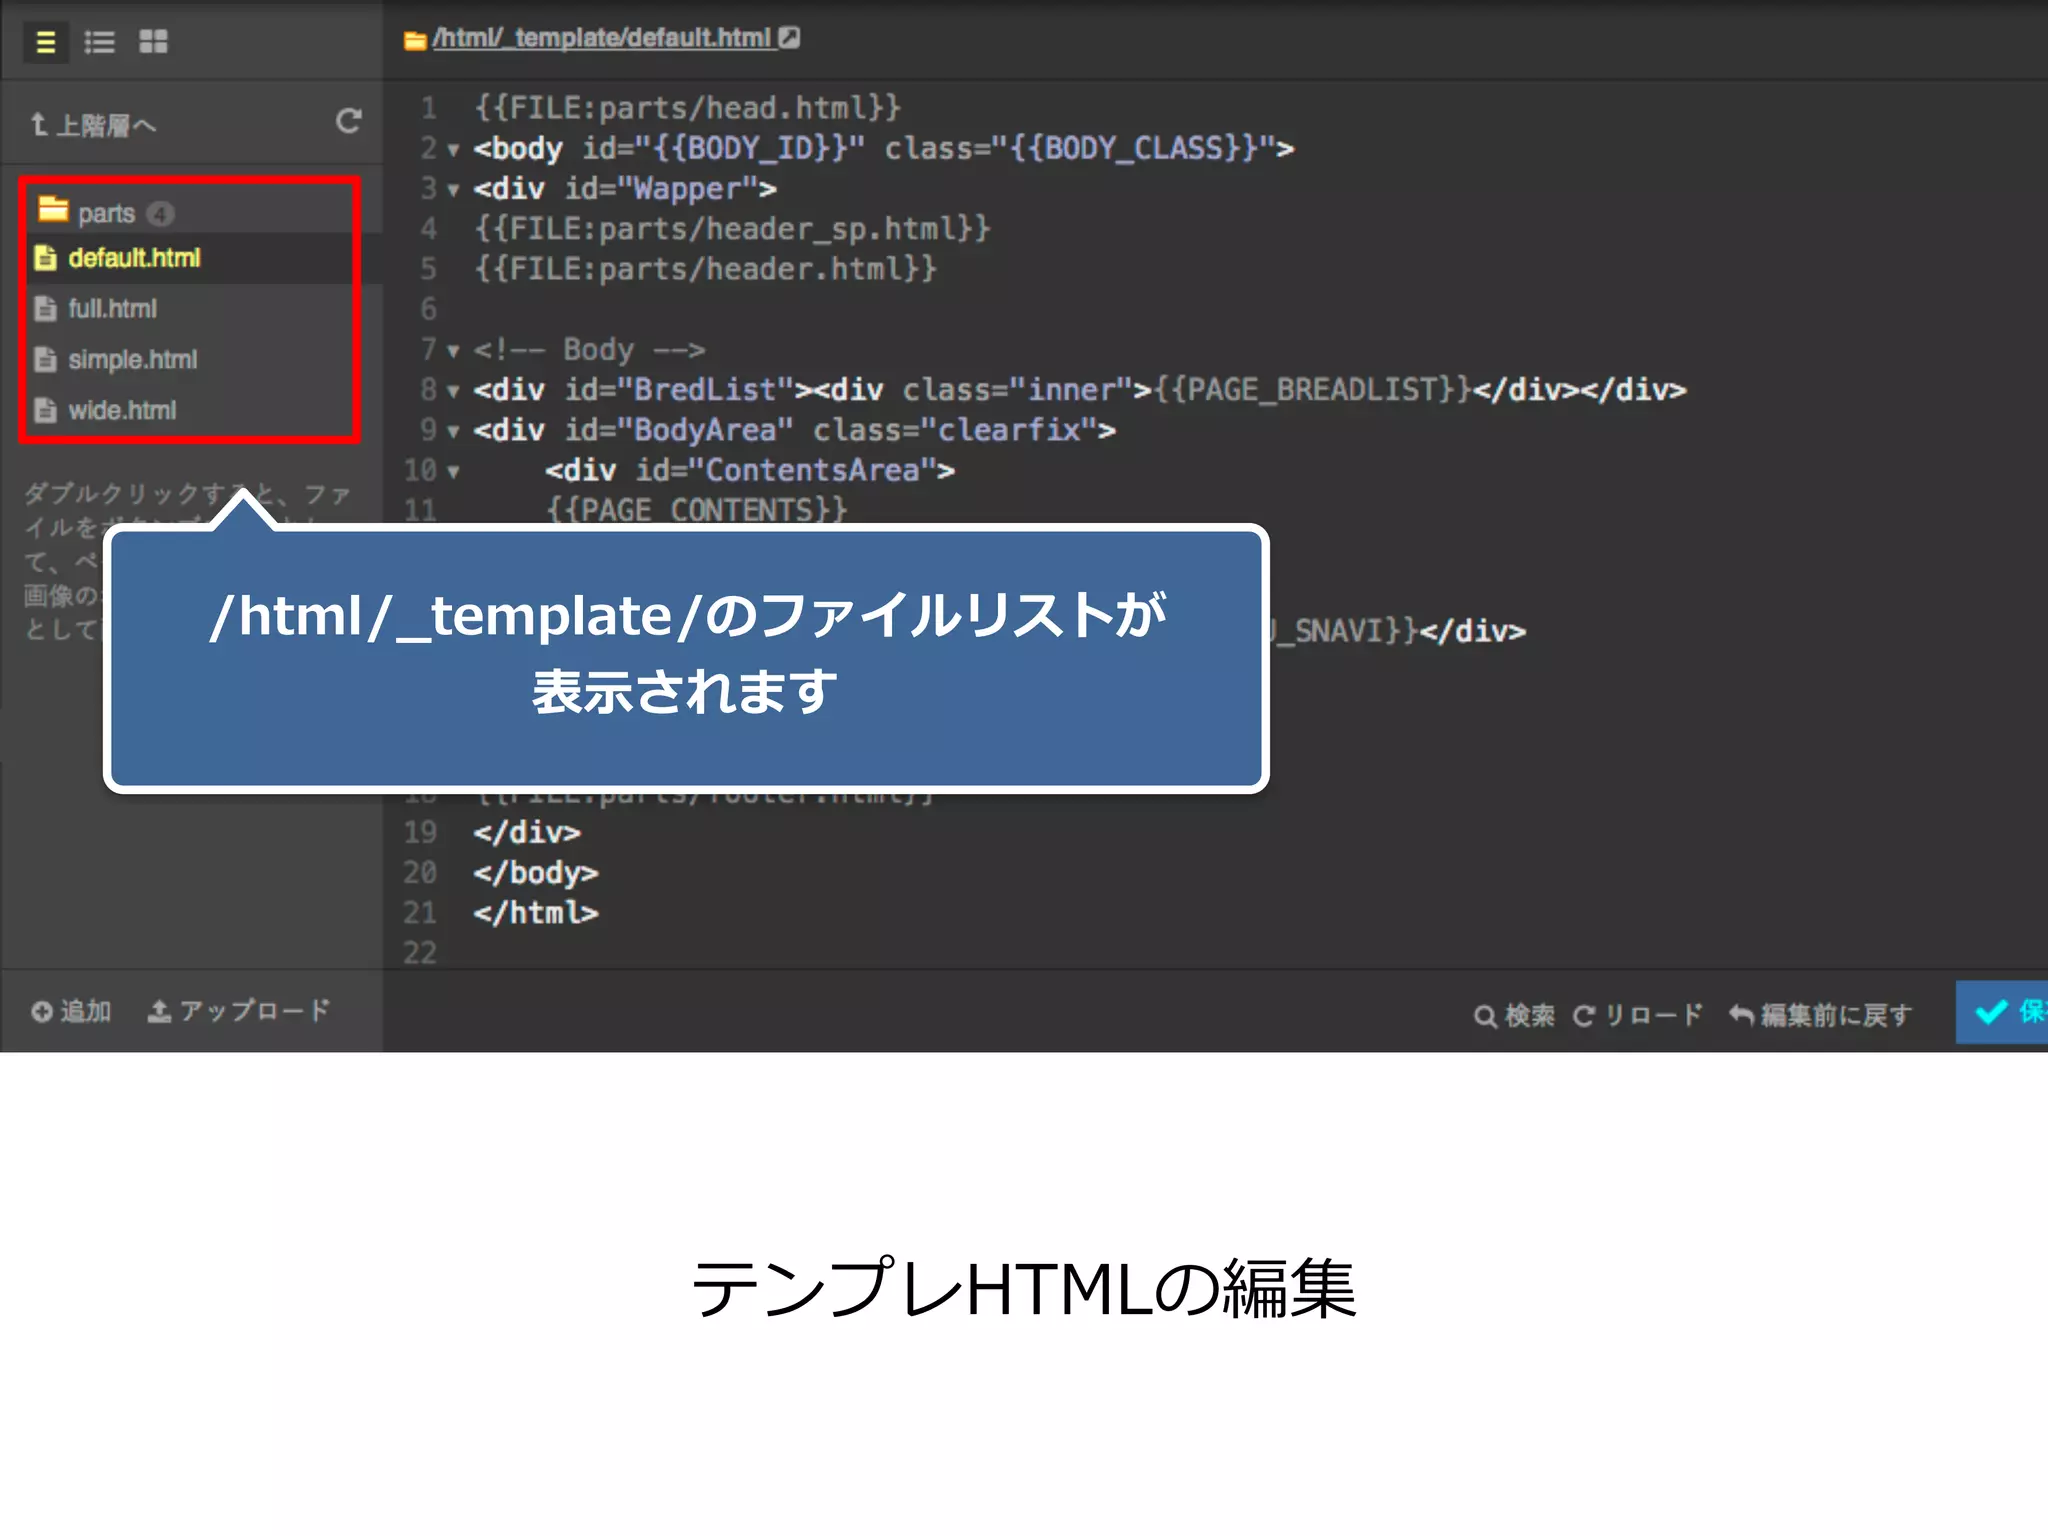2048x1536 pixels.
Task: Click the /html/_template/default.html path link
Action: click(602, 38)
